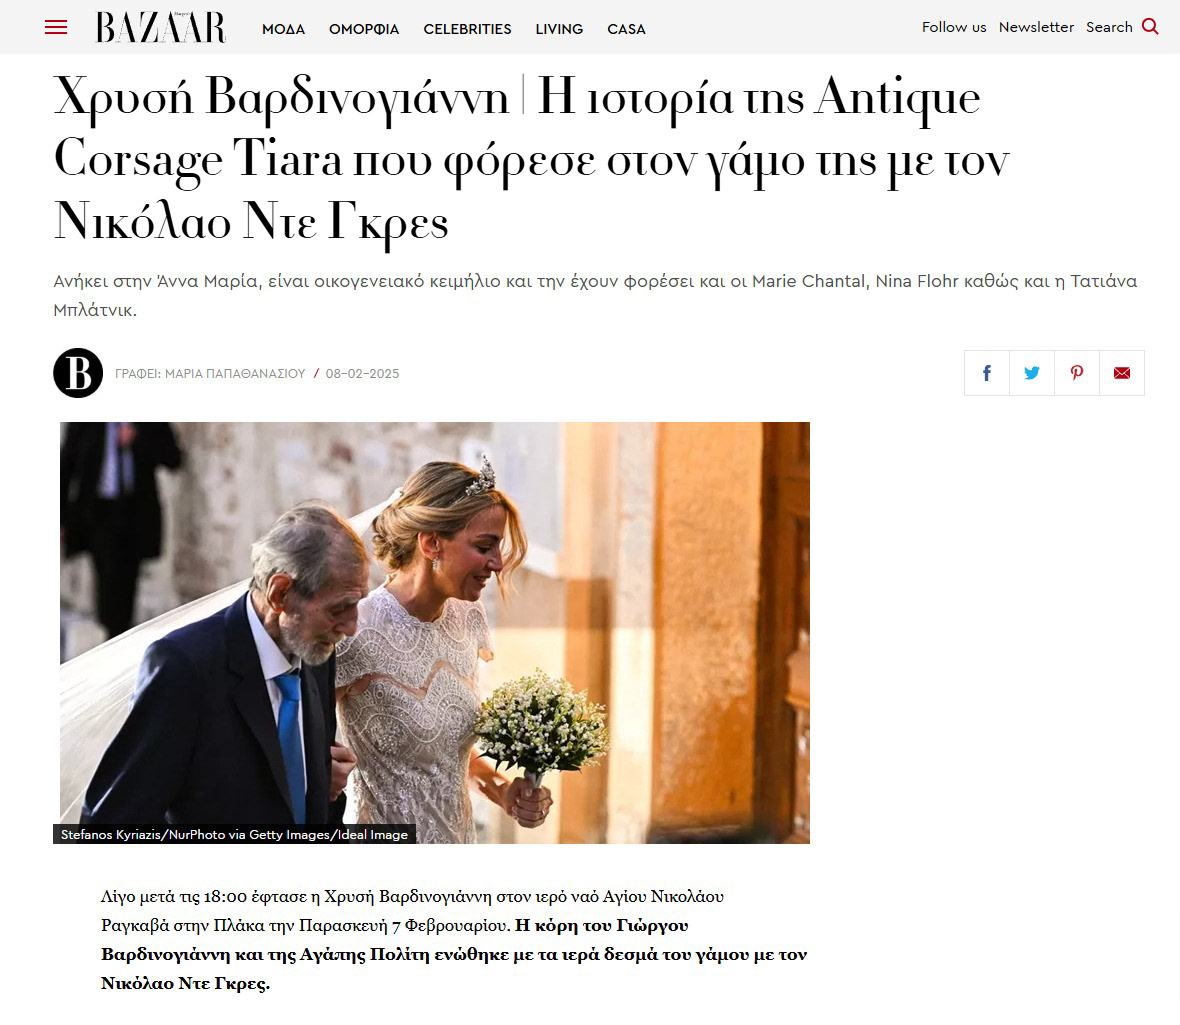
Task: Open the ΜΟΔΑ menu section
Action: (x=284, y=29)
